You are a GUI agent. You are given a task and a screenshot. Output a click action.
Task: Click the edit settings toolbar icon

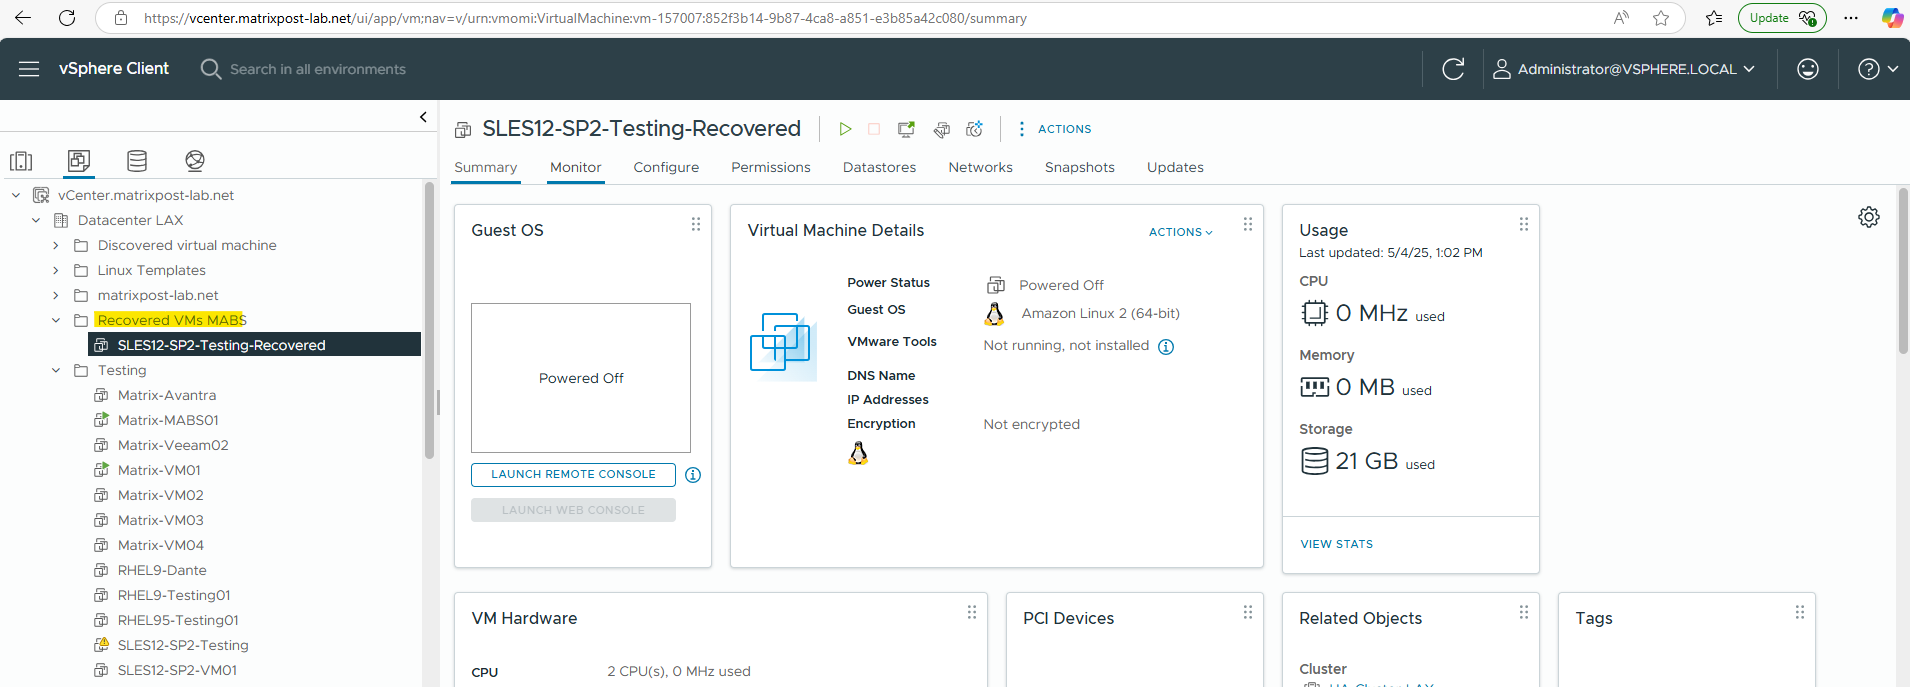[x=941, y=129]
